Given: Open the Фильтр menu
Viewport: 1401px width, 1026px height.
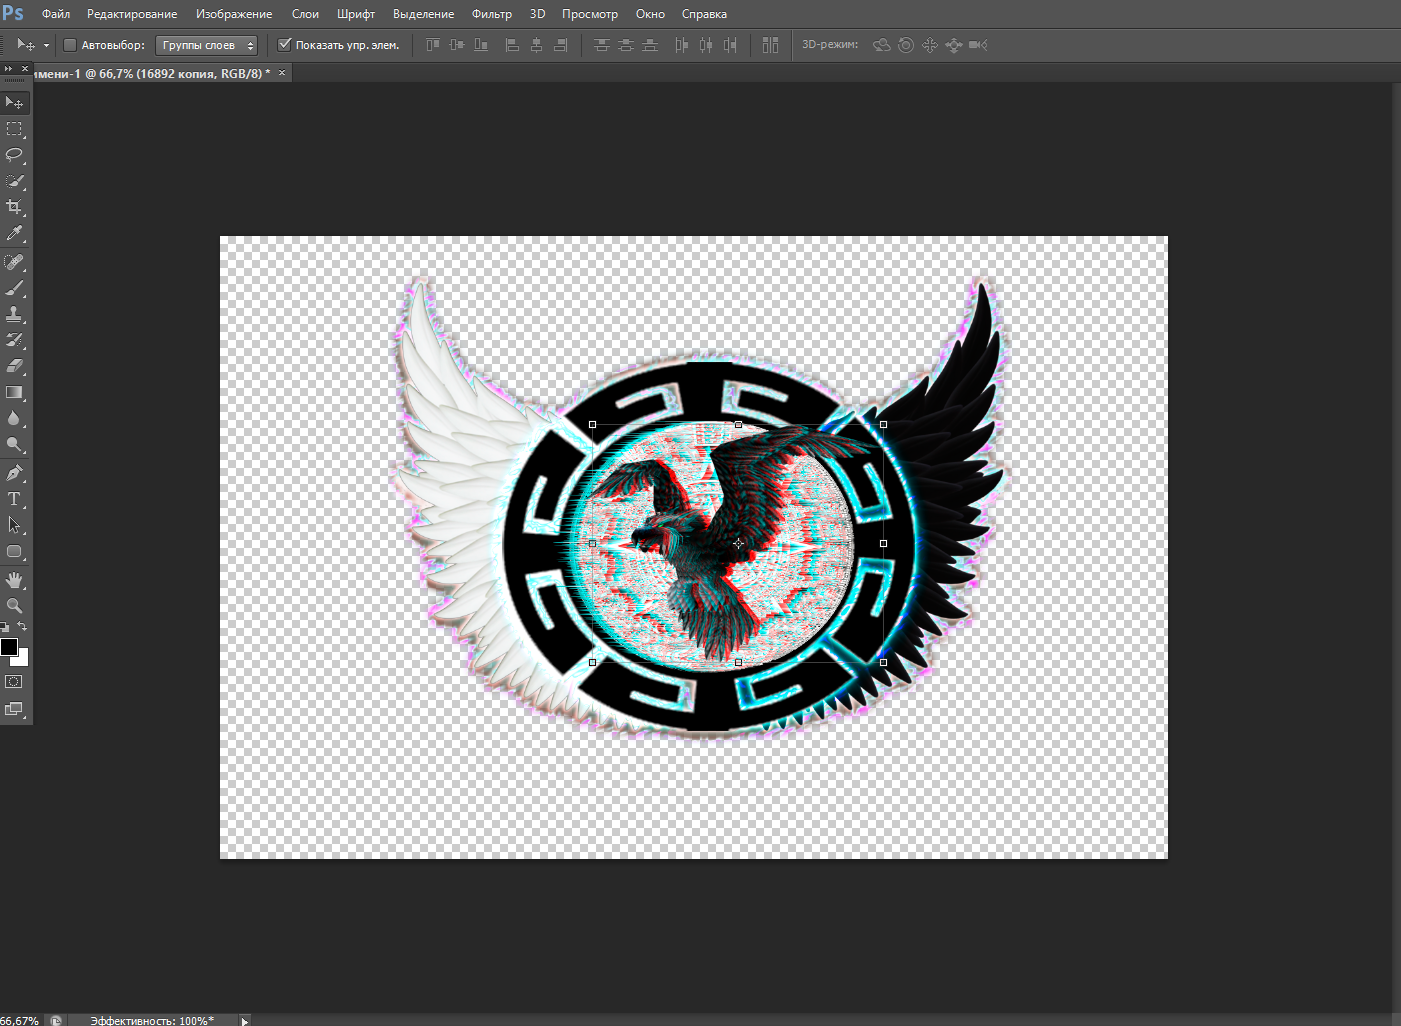Looking at the screenshot, I should (491, 14).
